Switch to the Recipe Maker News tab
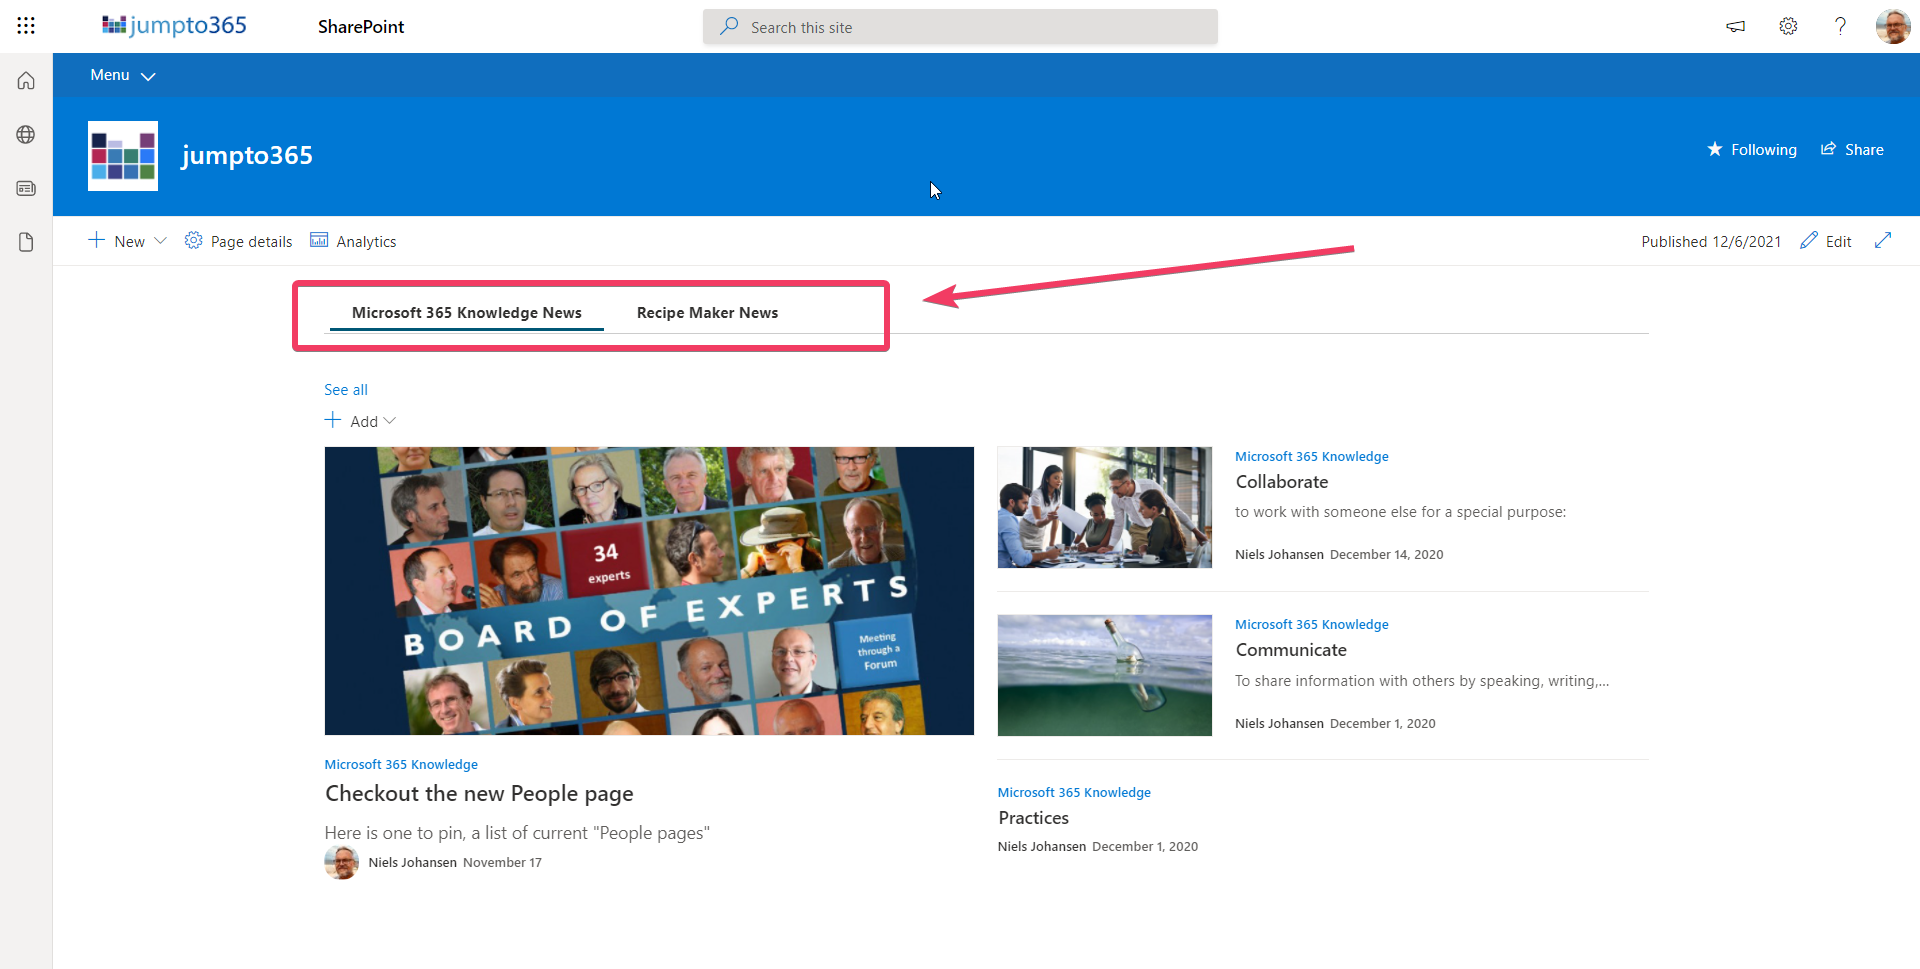 point(707,312)
